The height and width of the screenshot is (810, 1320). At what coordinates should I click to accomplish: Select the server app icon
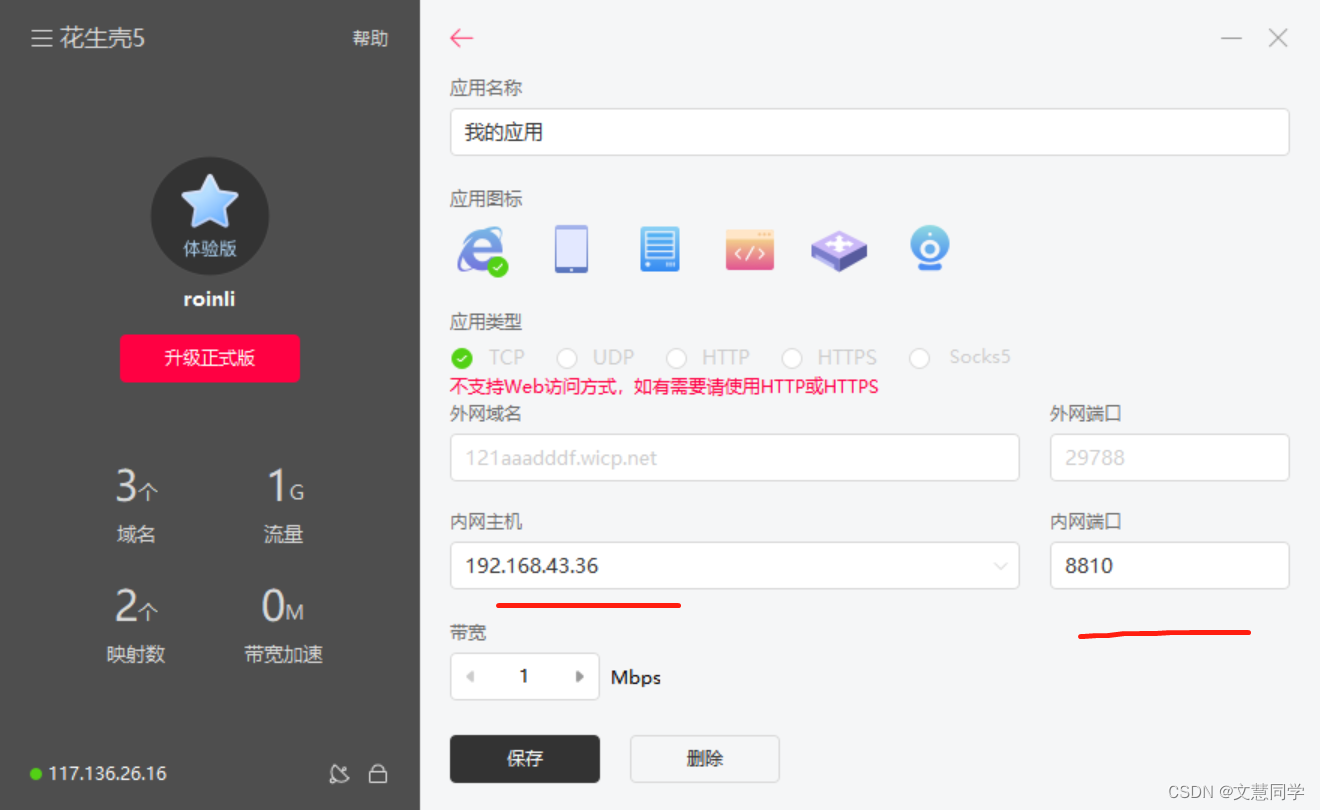[x=660, y=249]
